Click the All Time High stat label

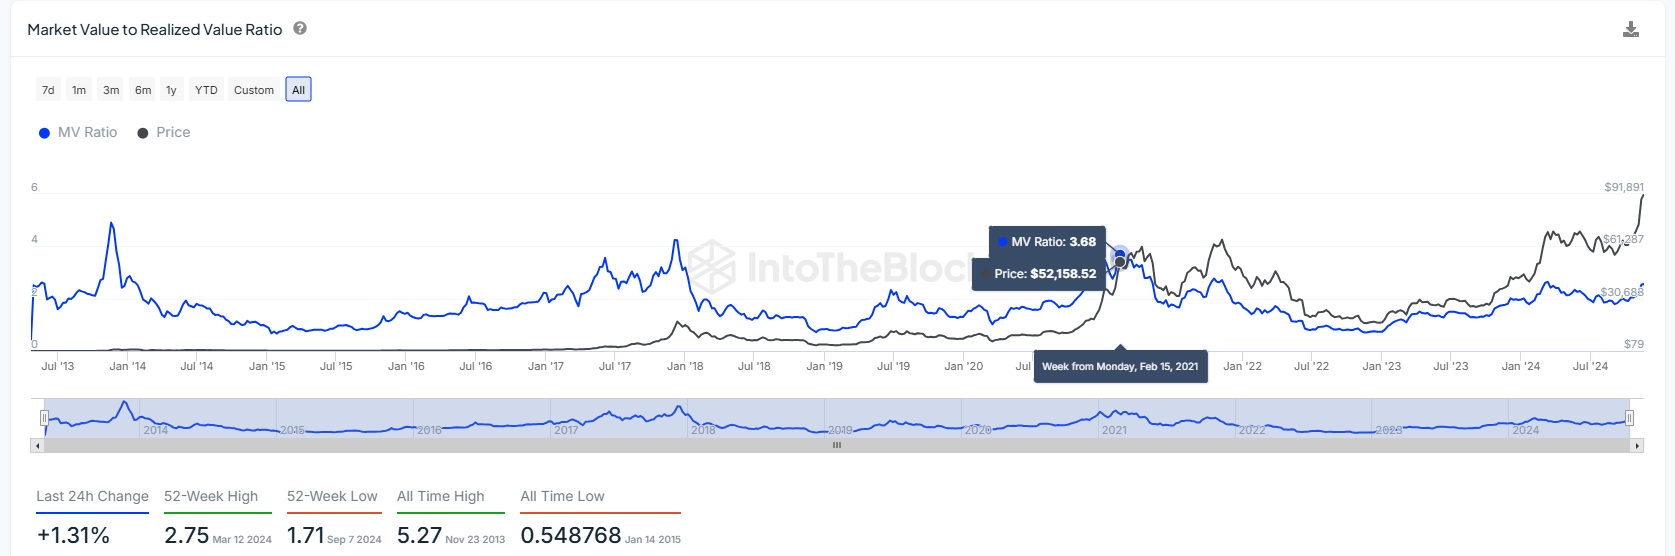(x=440, y=496)
